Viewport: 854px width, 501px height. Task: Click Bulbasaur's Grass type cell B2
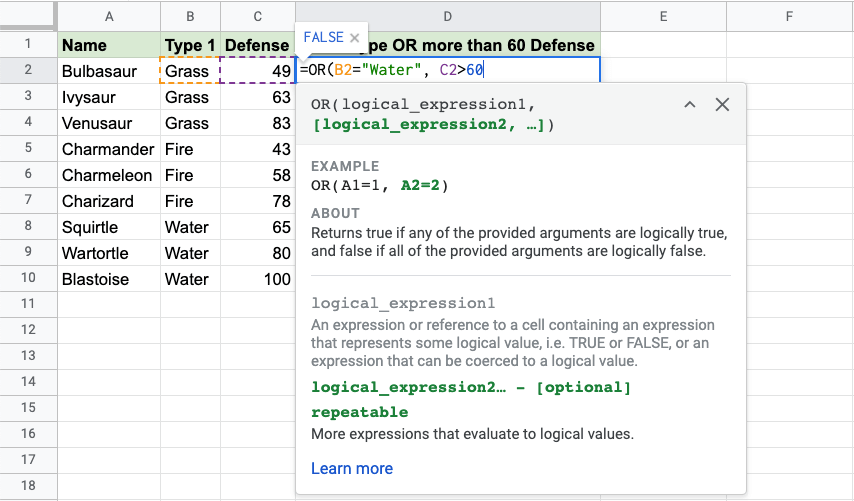pyautogui.click(x=189, y=71)
